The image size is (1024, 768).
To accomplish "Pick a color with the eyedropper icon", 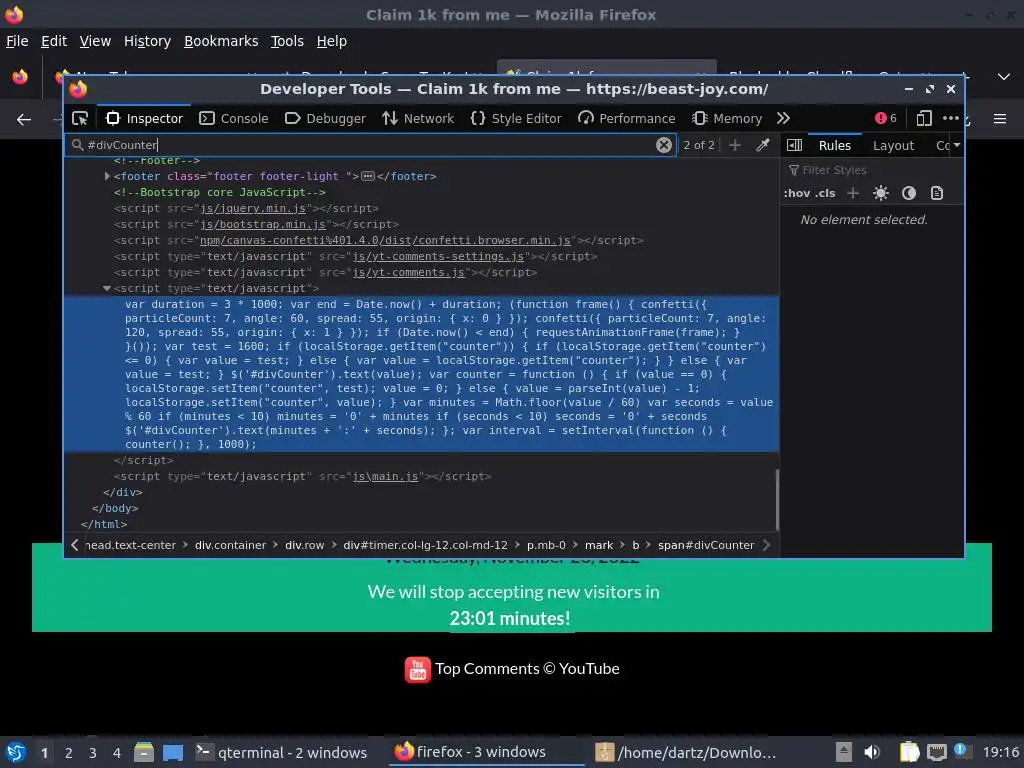I will 763,145.
